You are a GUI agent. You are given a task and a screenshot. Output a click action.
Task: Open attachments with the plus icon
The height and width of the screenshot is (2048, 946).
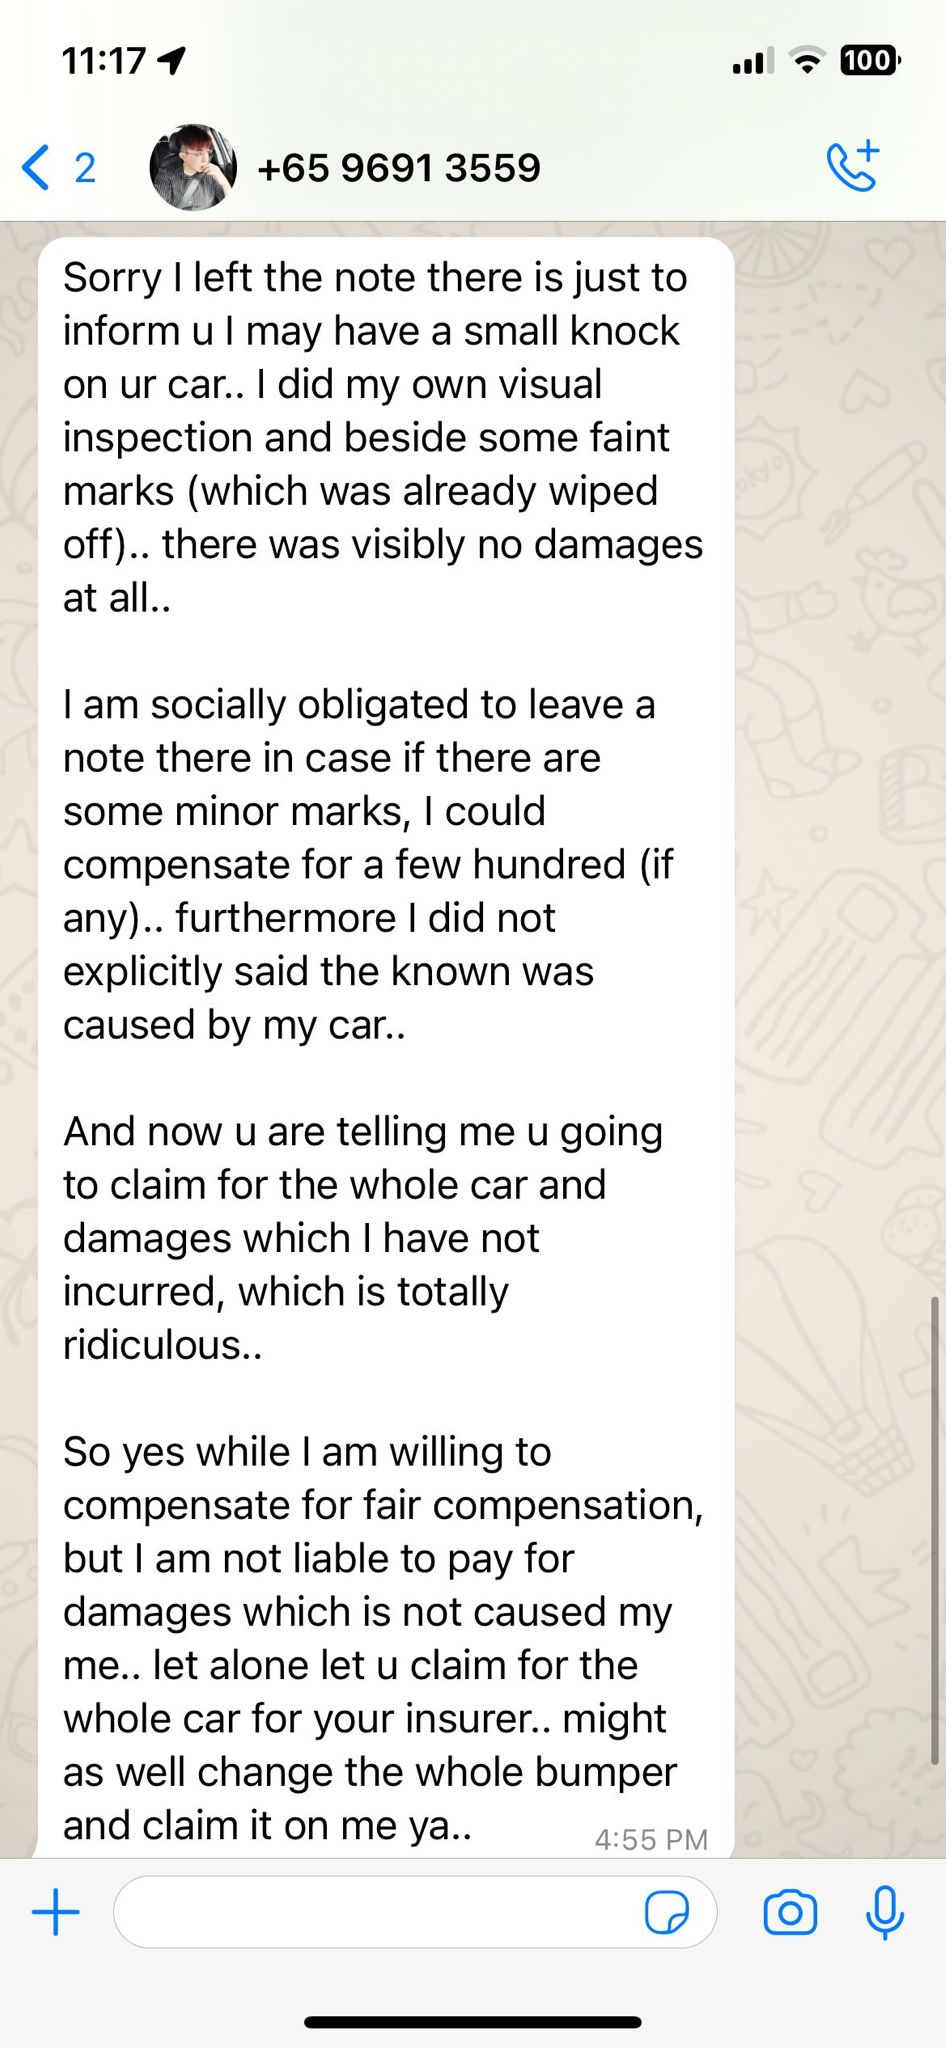(56, 1912)
